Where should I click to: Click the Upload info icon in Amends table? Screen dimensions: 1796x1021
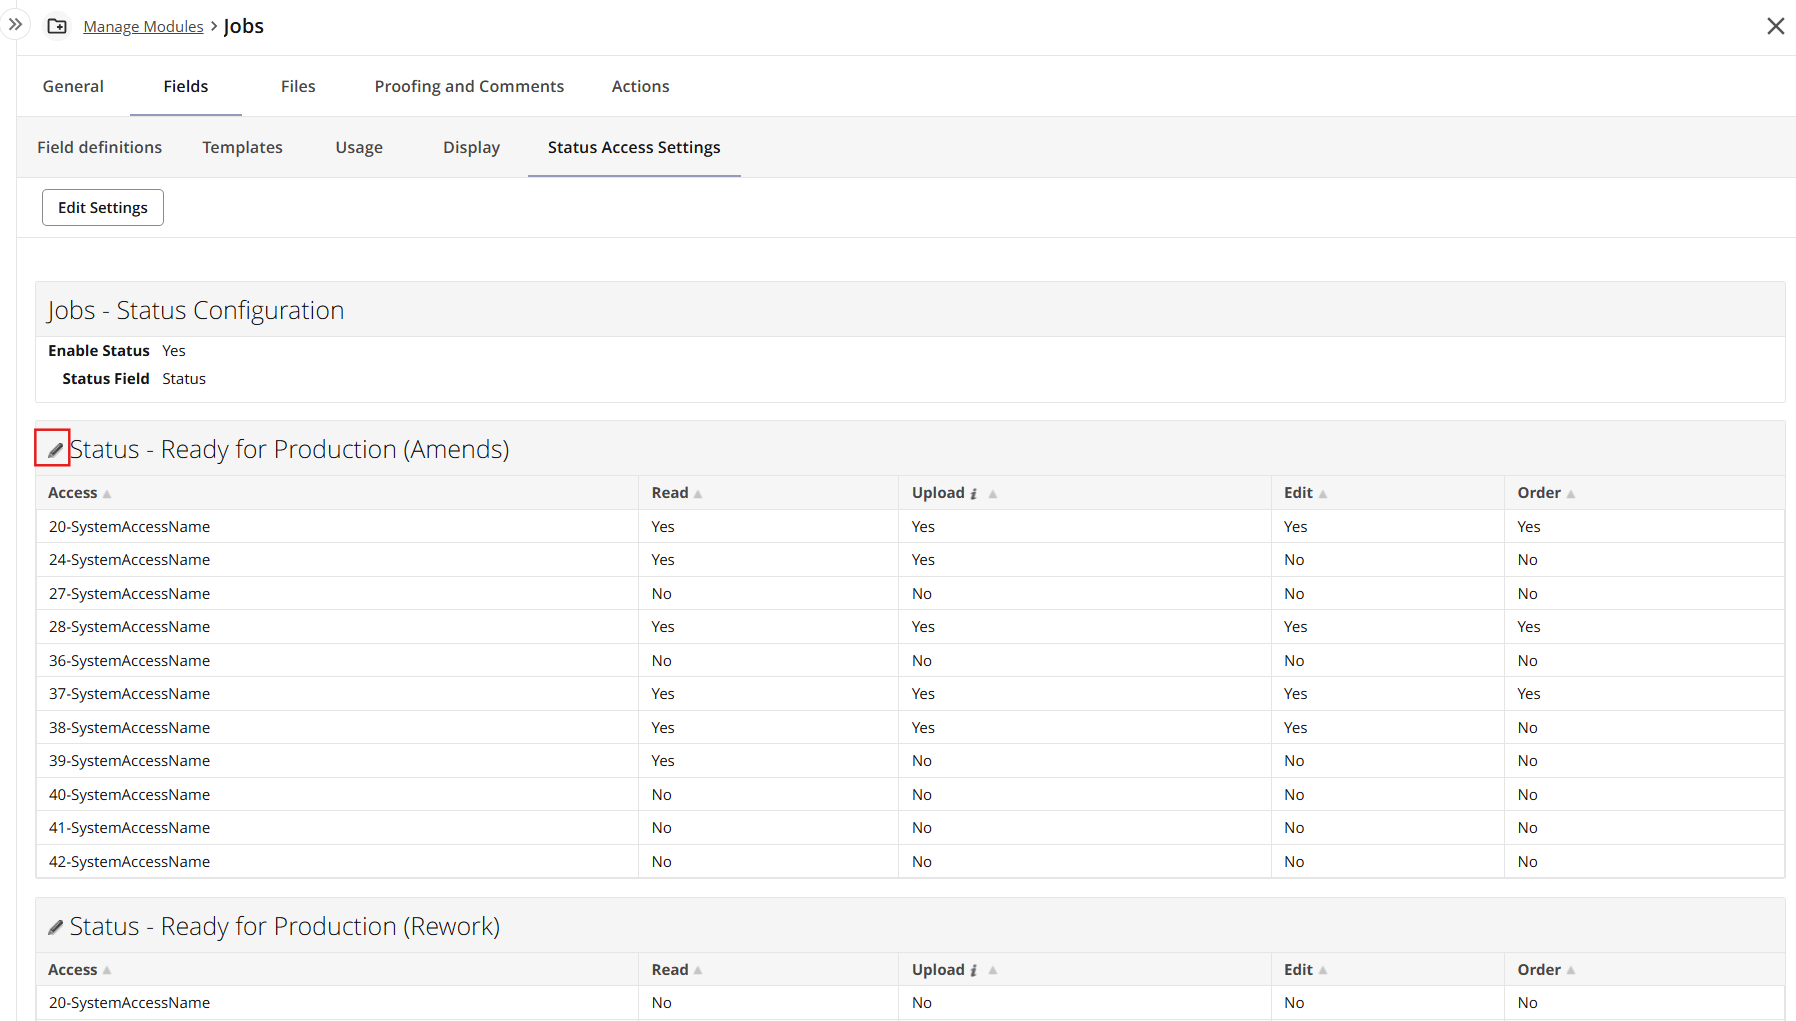coord(974,493)
